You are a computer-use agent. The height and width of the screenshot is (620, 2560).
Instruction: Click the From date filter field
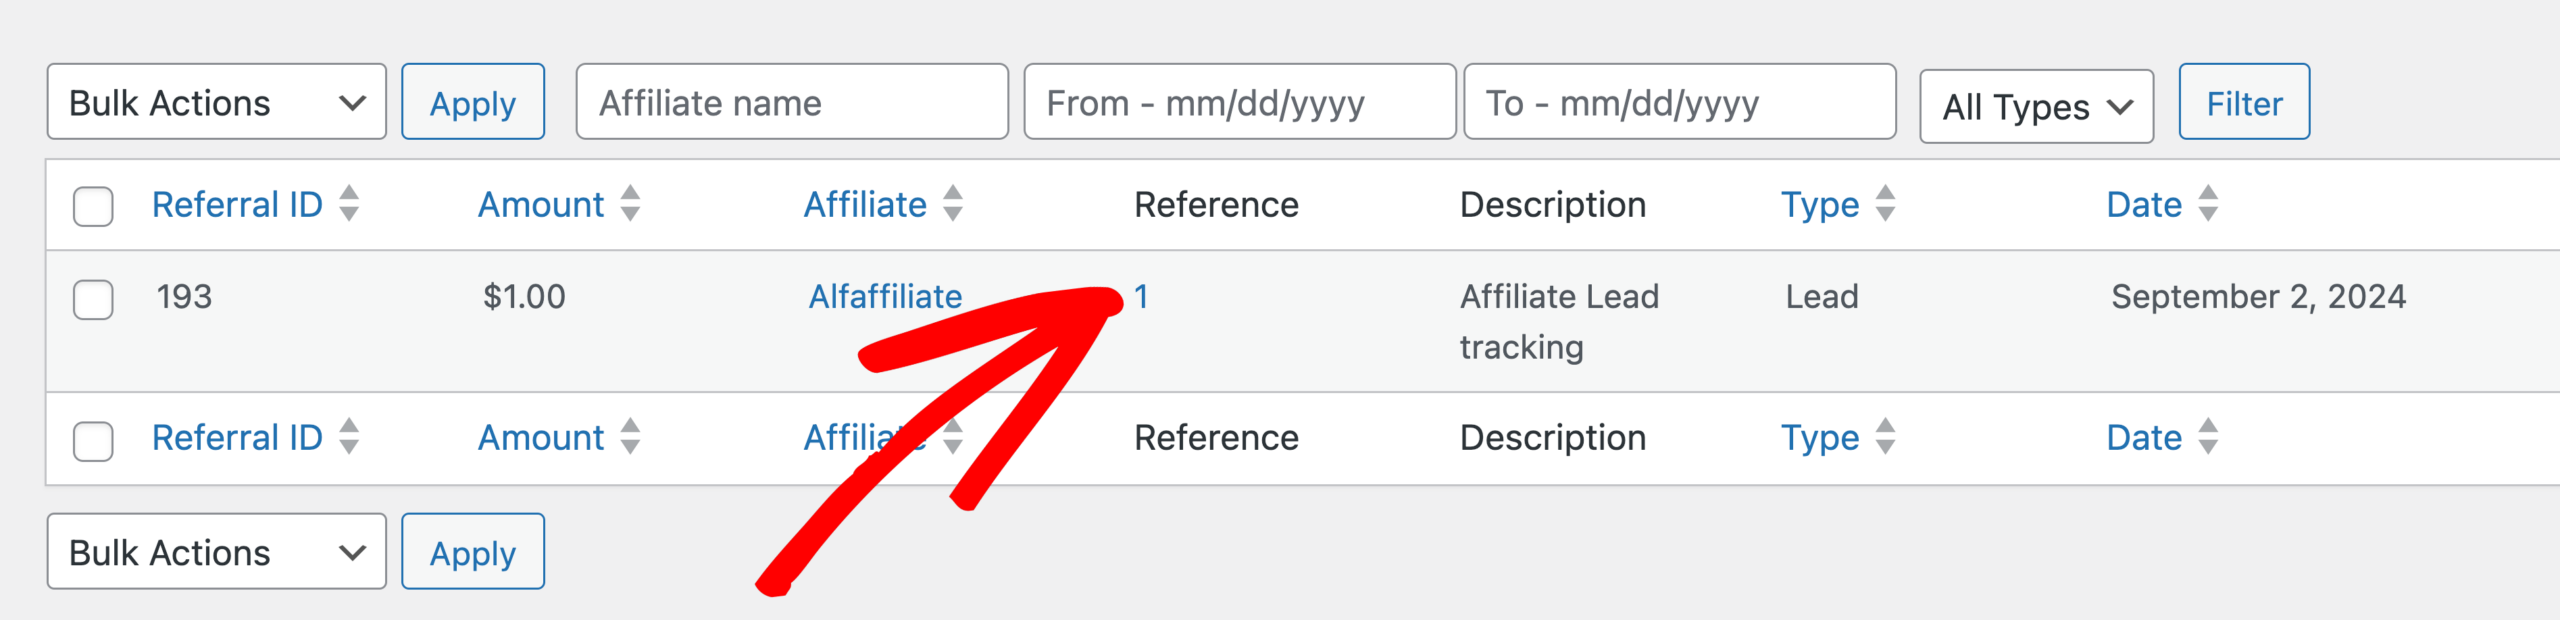(1238, 101)
